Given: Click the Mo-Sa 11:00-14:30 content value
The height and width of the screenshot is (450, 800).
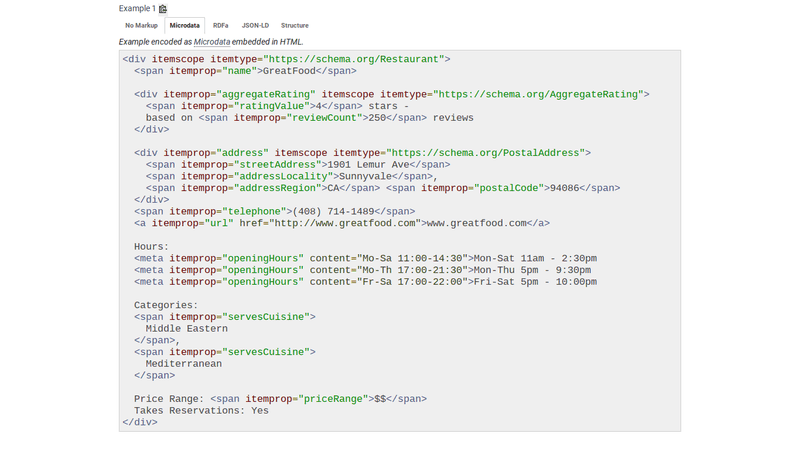Looking at the screenshot, I should click(x=410, y=258).
